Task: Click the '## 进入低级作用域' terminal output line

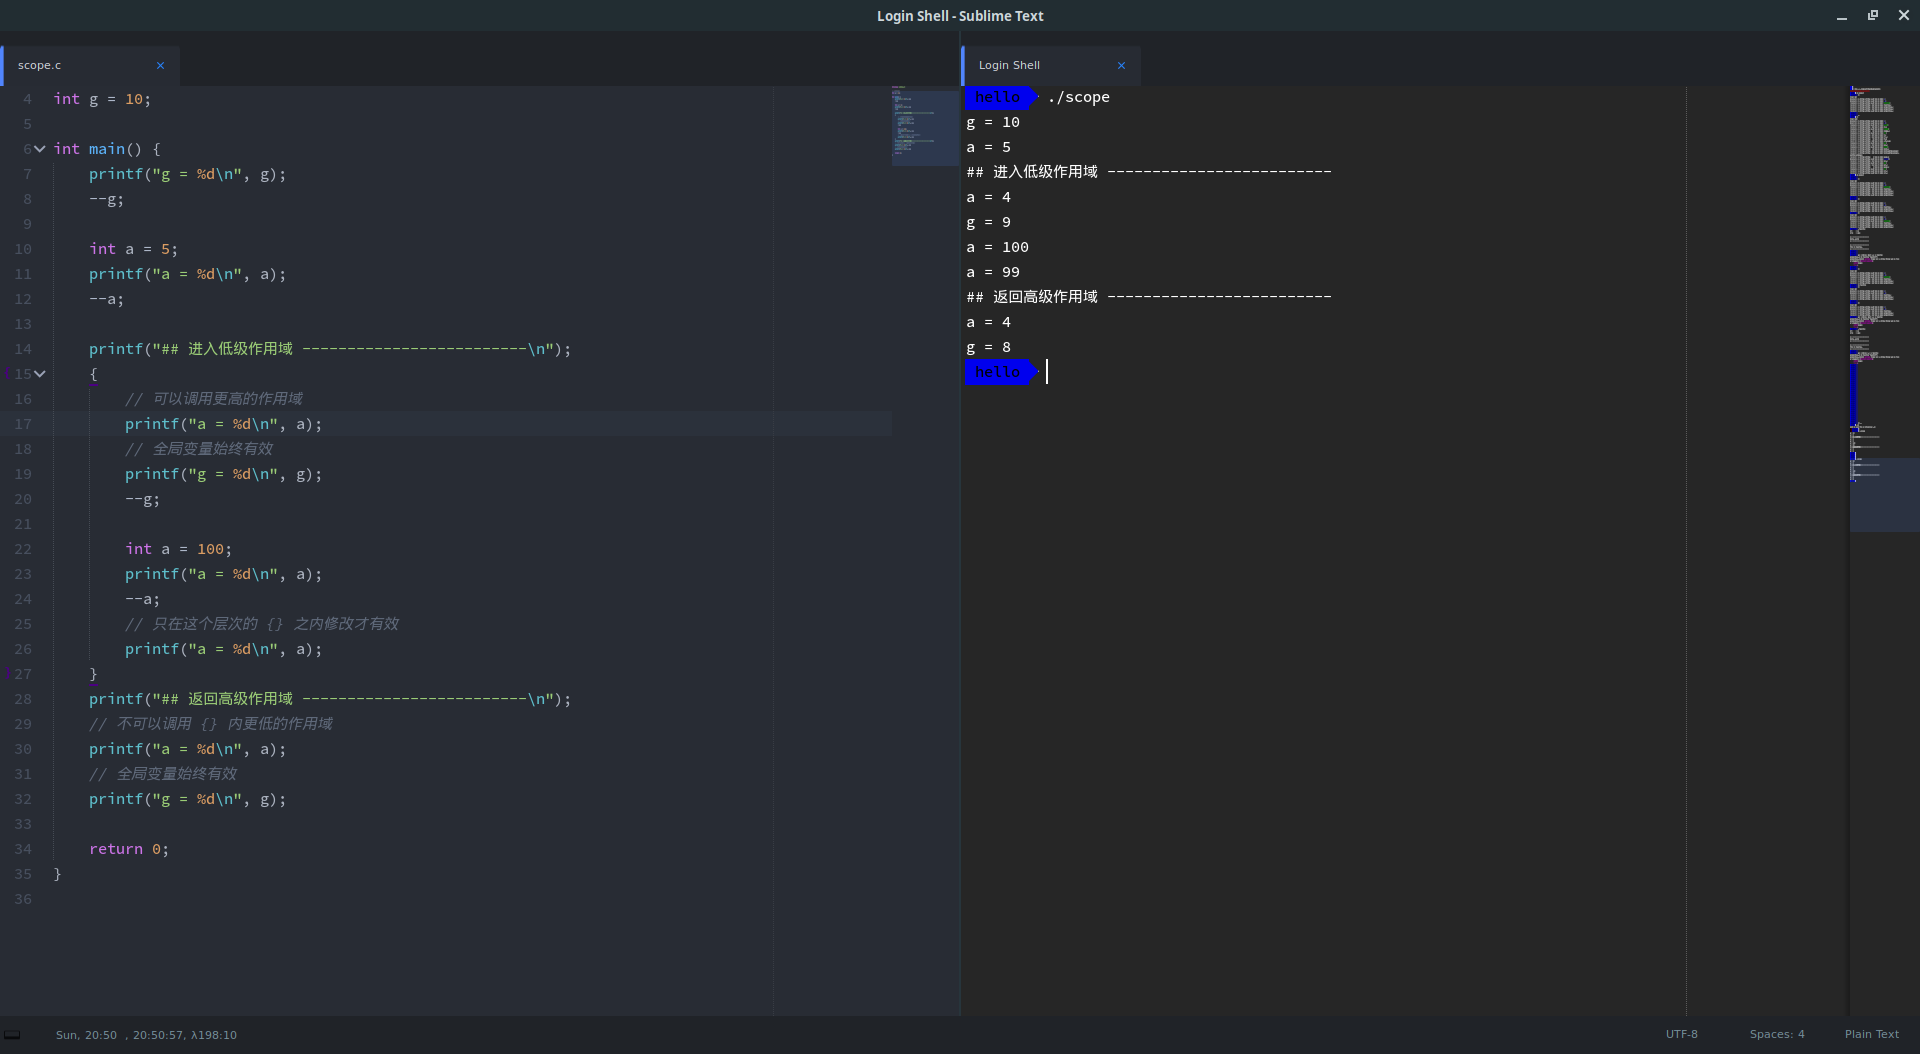Action: (x=1149, y=172)
